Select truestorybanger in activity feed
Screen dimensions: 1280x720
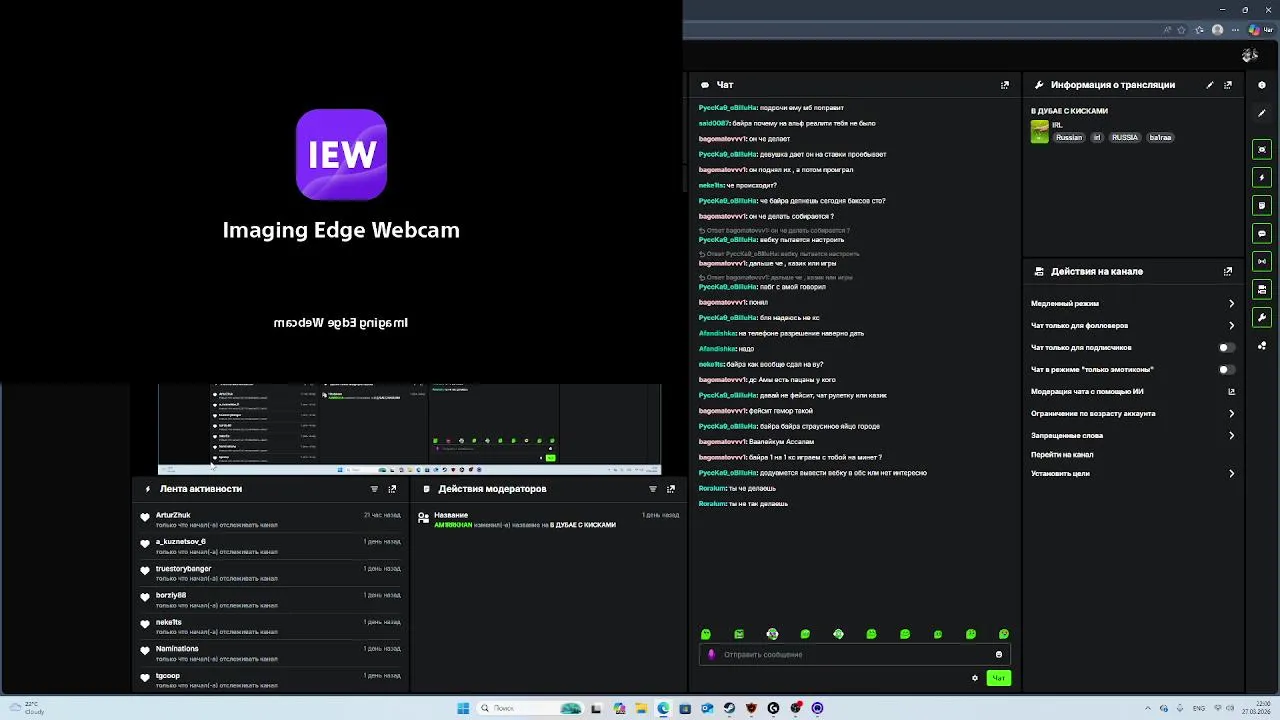[x=184, y=569]
